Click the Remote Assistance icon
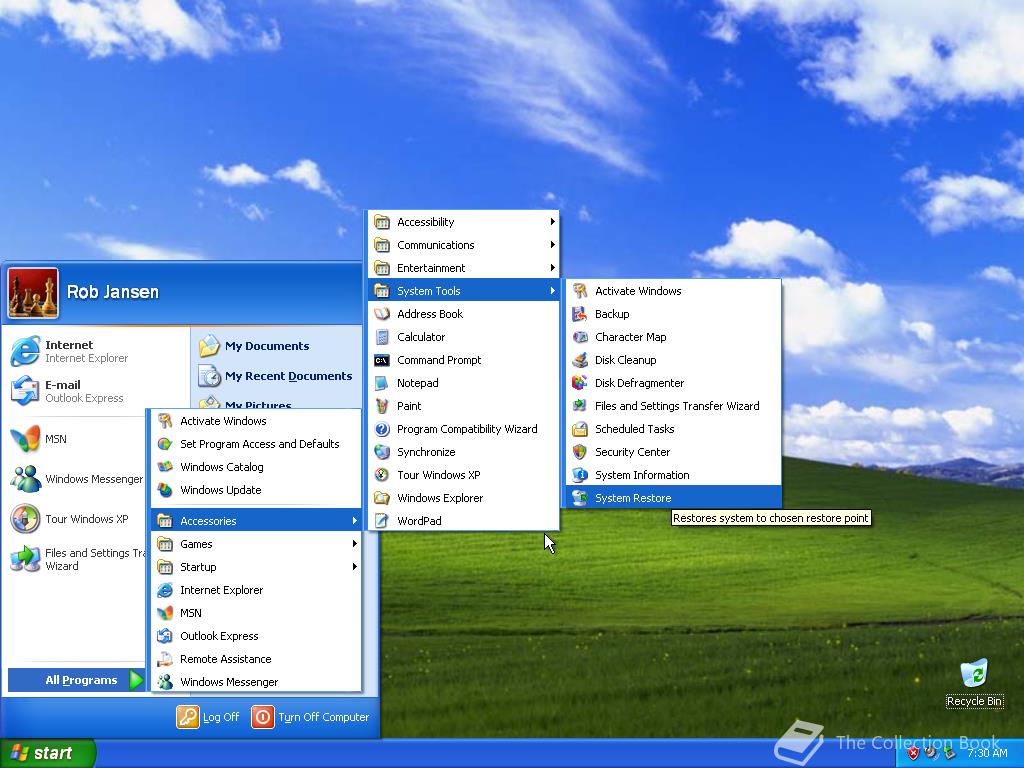 (165, 660)
